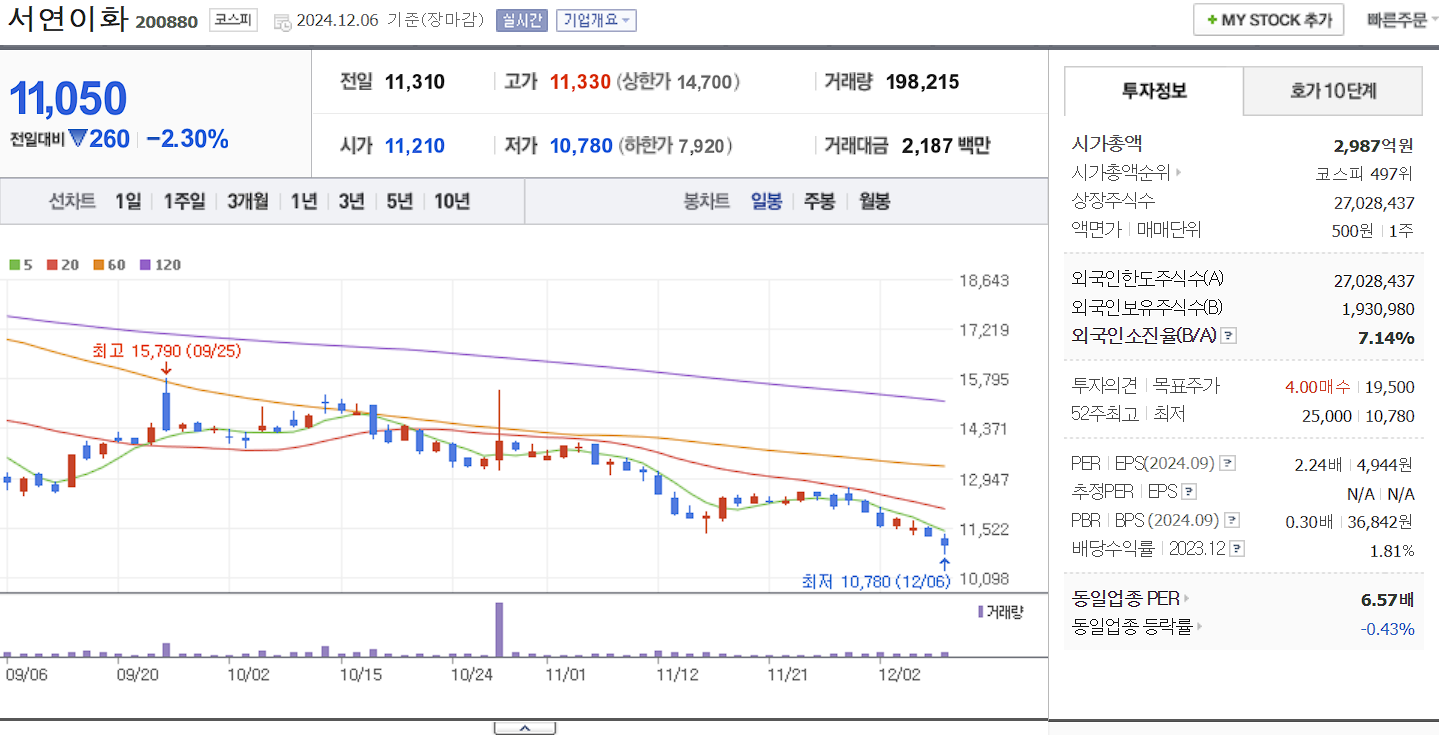Select the 10년 line chart period

452,201
